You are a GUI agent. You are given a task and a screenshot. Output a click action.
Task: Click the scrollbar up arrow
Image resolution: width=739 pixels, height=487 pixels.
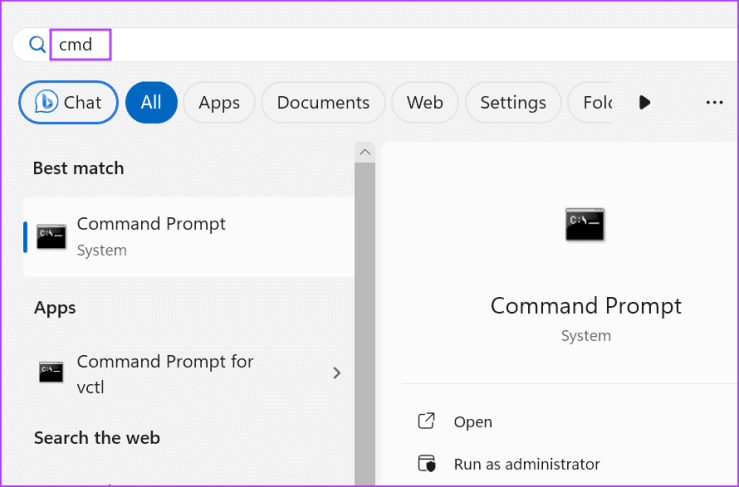364,152
